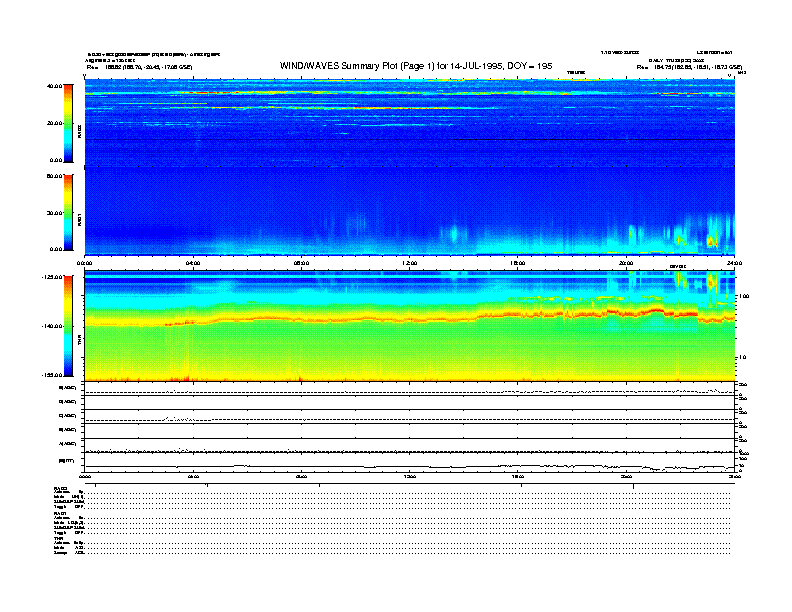
Task: Click the WIND/WAVES Summary Plot title
Action: point(416,66)
